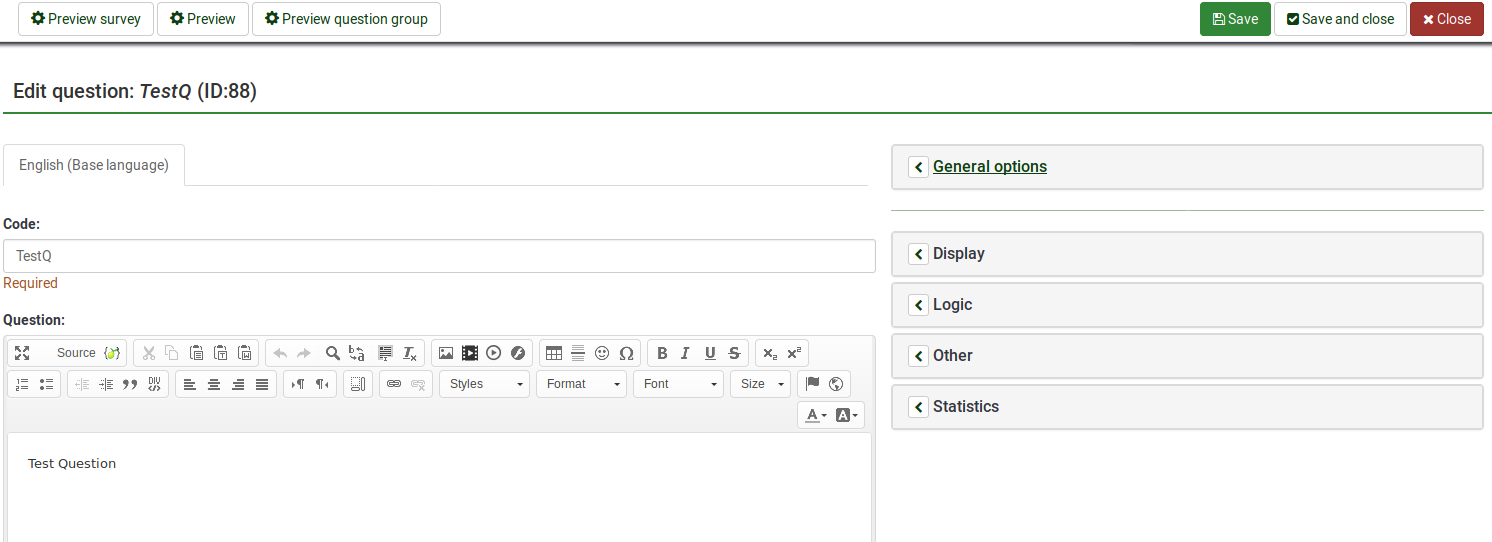This screenshot has width=1492, height=542.
Task: Click Preview survey button
Action: click(x=86, y=19)
